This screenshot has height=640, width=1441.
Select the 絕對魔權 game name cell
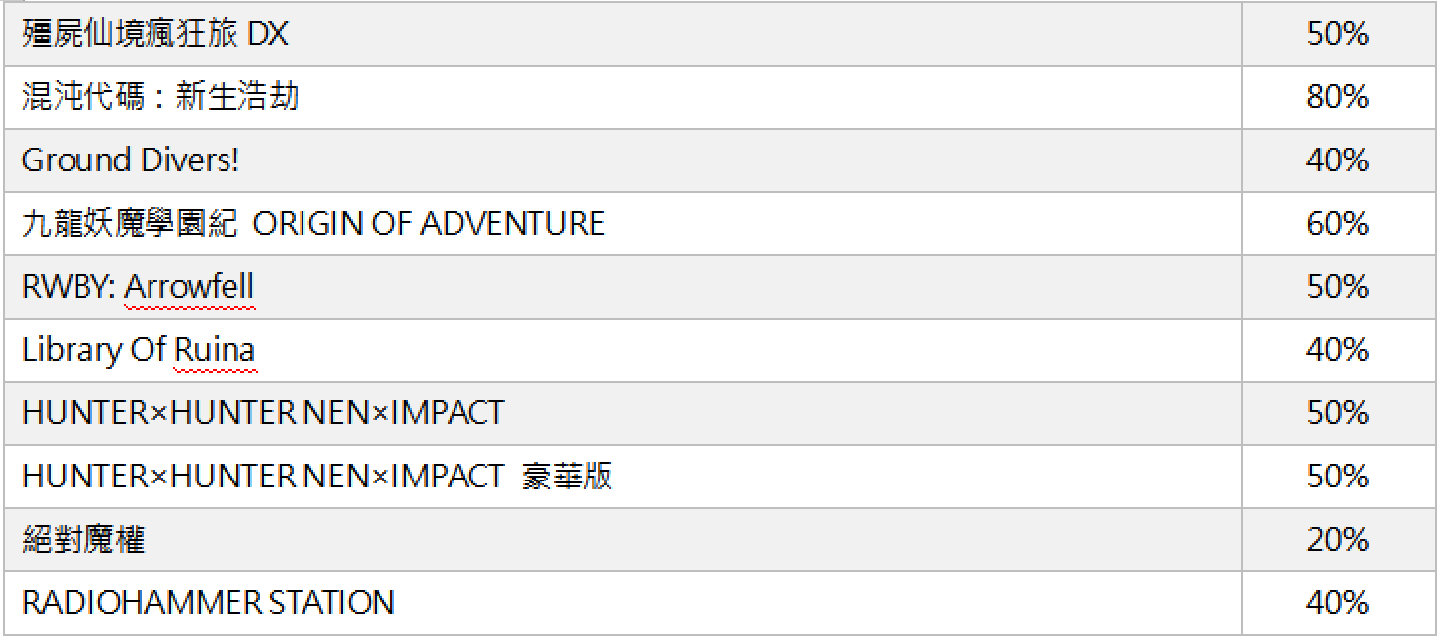coord(84,540)
